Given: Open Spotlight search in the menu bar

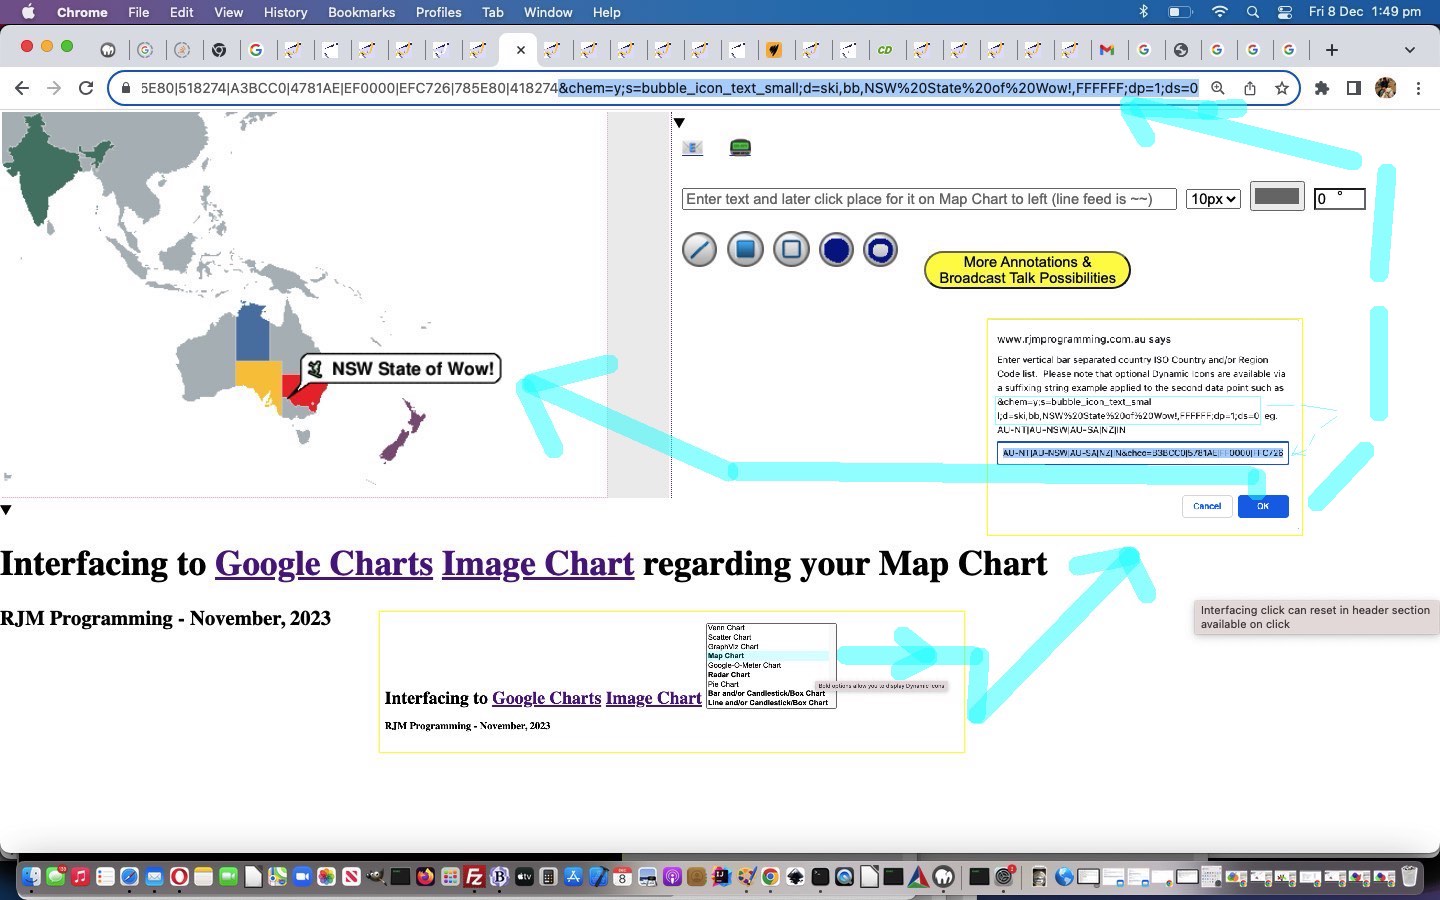Looking at the screenshot, I should (1253, 12).
